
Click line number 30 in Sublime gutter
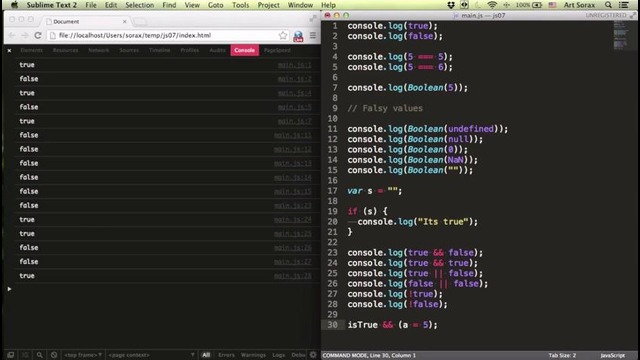pos(332,325)
